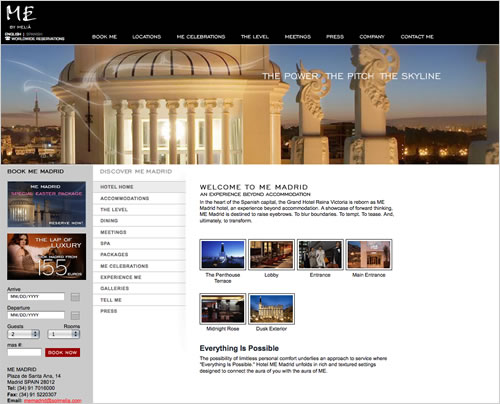
Task: Focus the Arrive date field
Action: [36, 297]
